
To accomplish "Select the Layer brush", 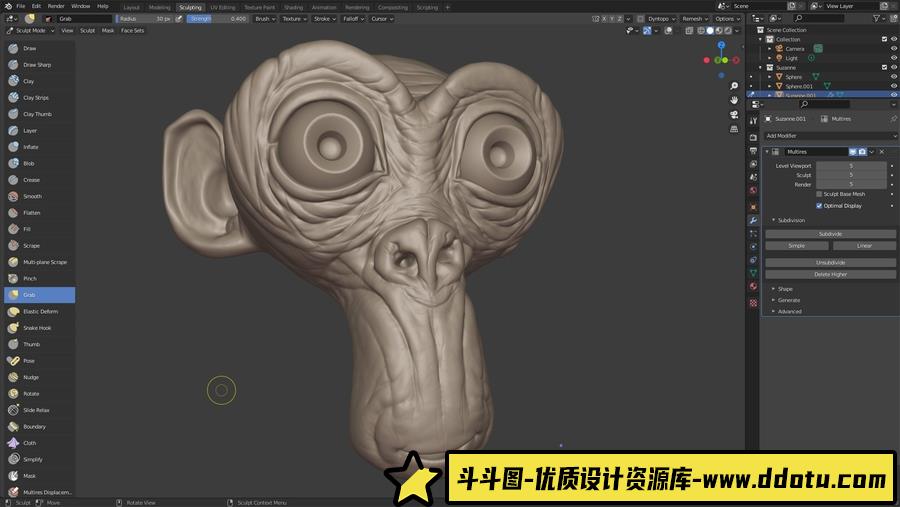I will point(39,131).
